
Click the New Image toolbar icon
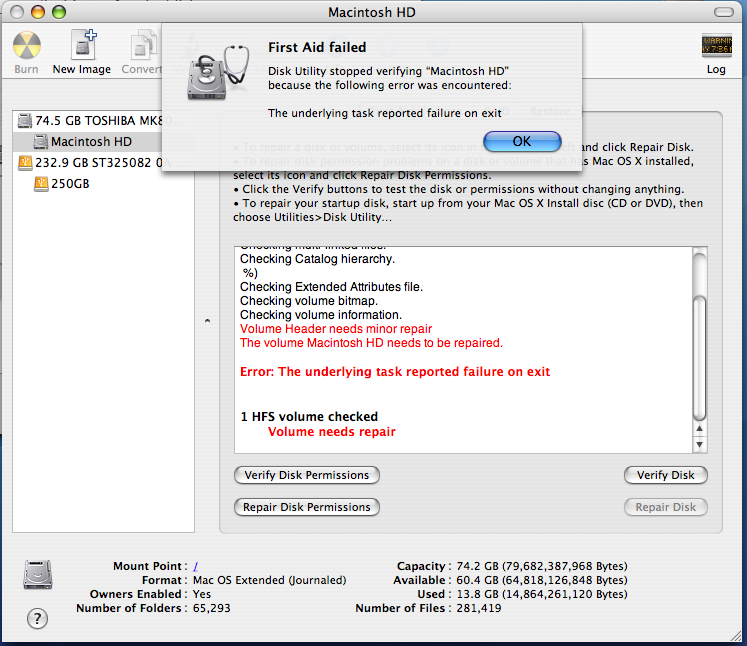coord(83,44)
